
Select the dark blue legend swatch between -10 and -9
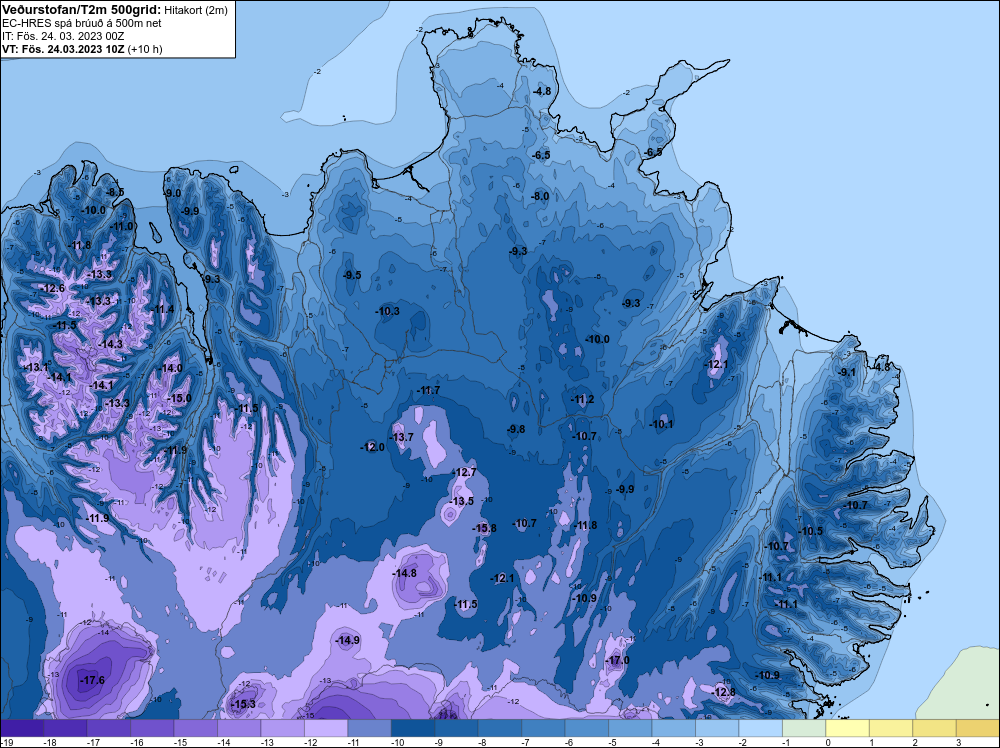pyautogui.click(x=413, y=728)
